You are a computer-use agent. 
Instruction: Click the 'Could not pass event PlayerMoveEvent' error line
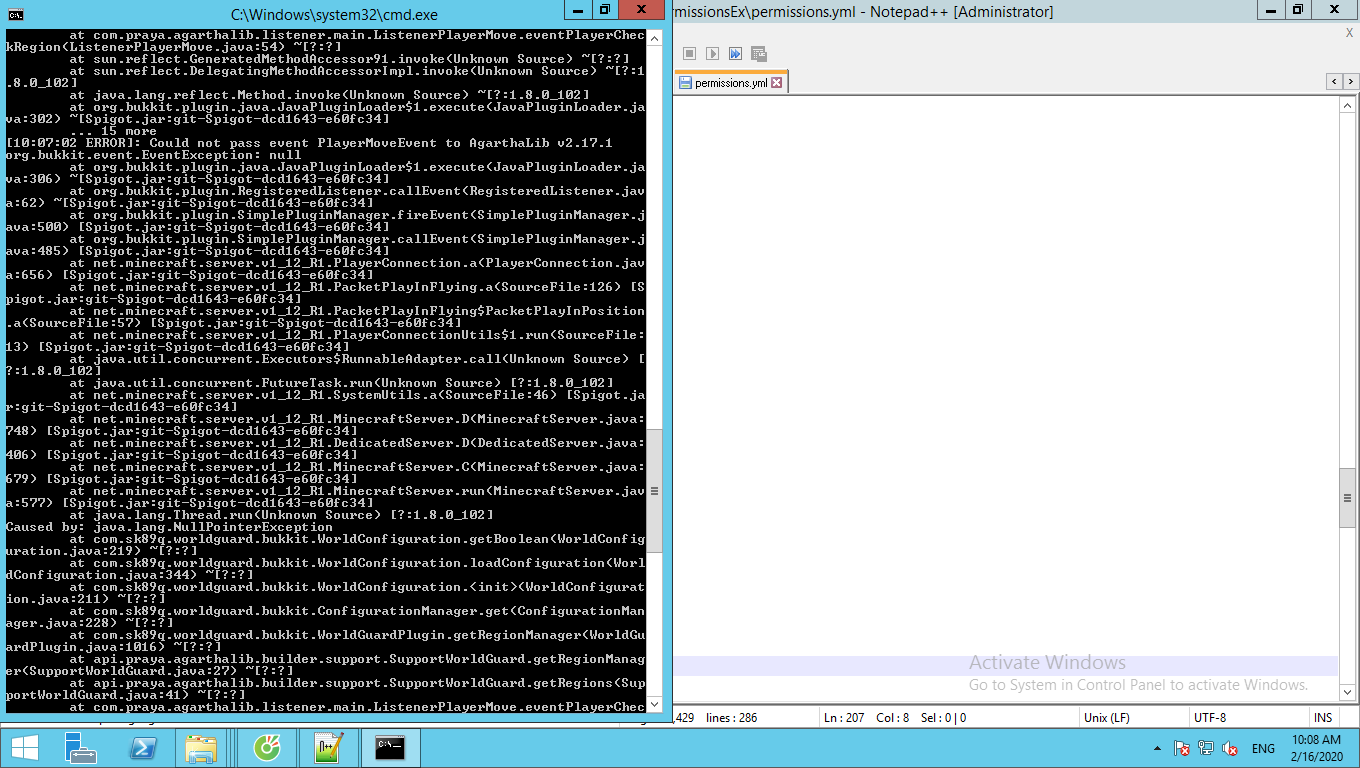click(x=309, y=143)
